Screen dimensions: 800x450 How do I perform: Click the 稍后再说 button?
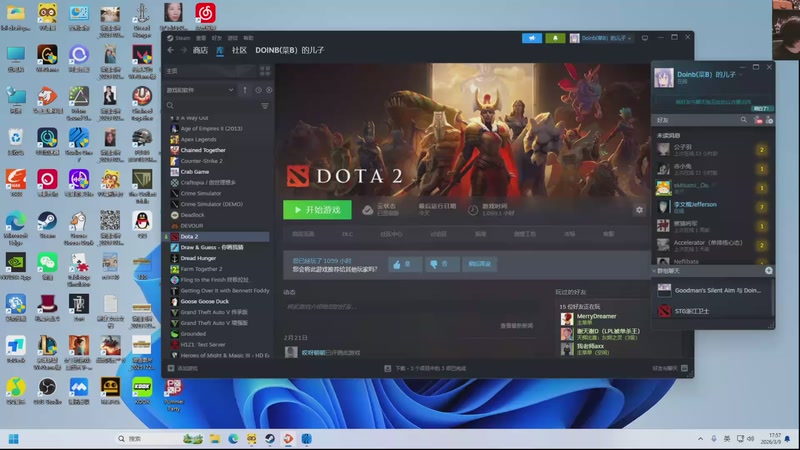480,264
